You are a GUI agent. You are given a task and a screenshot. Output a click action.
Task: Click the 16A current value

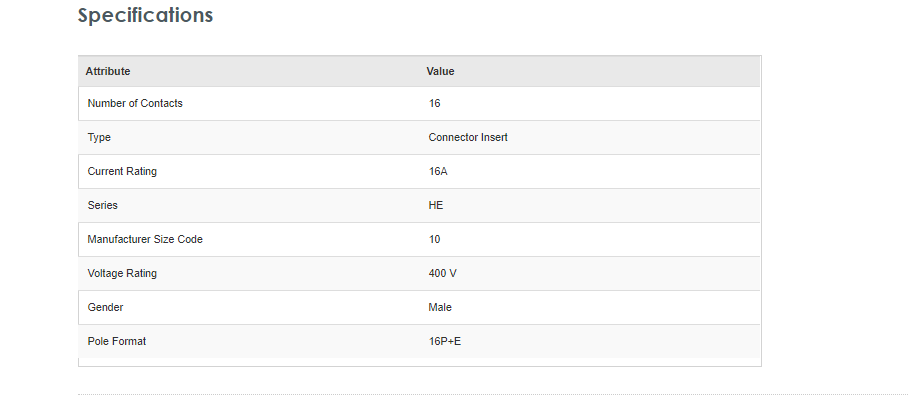click(438, 171)
